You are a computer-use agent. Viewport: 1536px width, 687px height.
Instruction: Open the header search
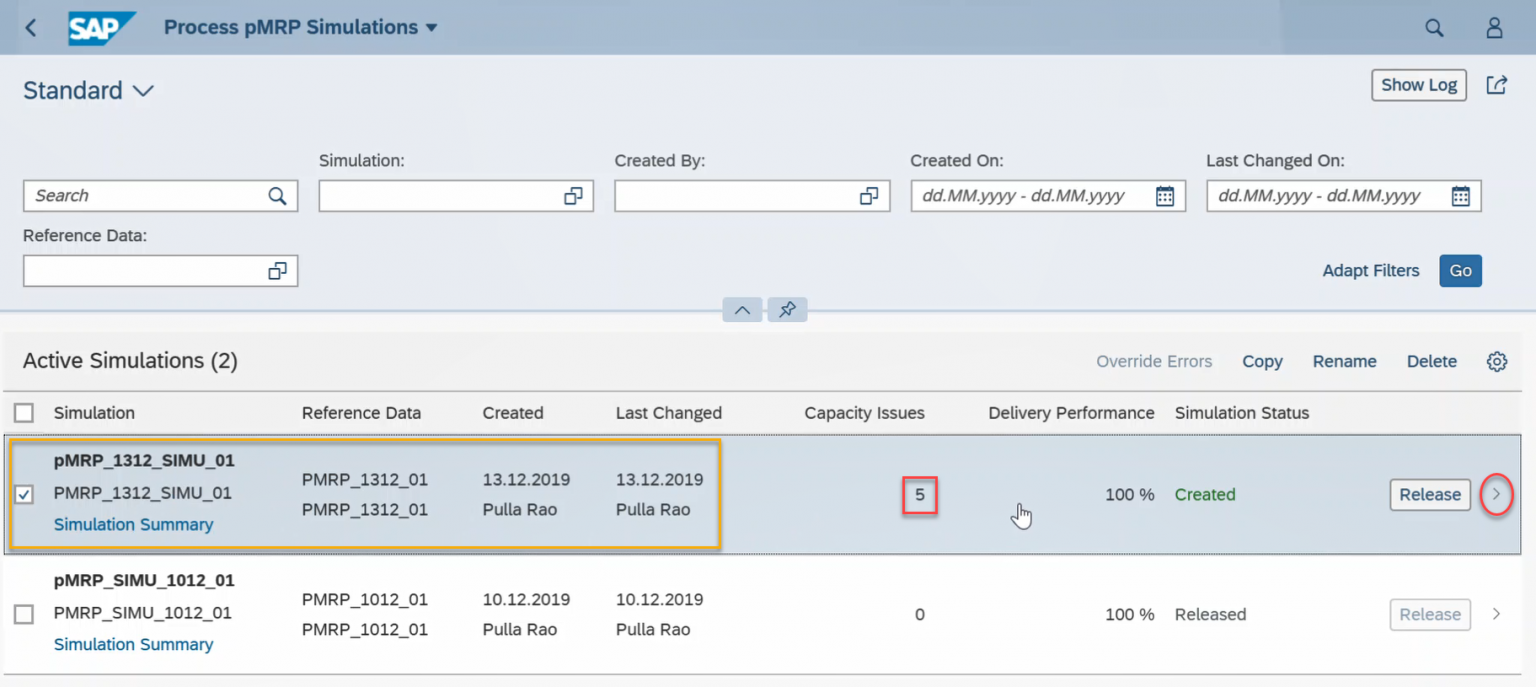coord(1434,27)
